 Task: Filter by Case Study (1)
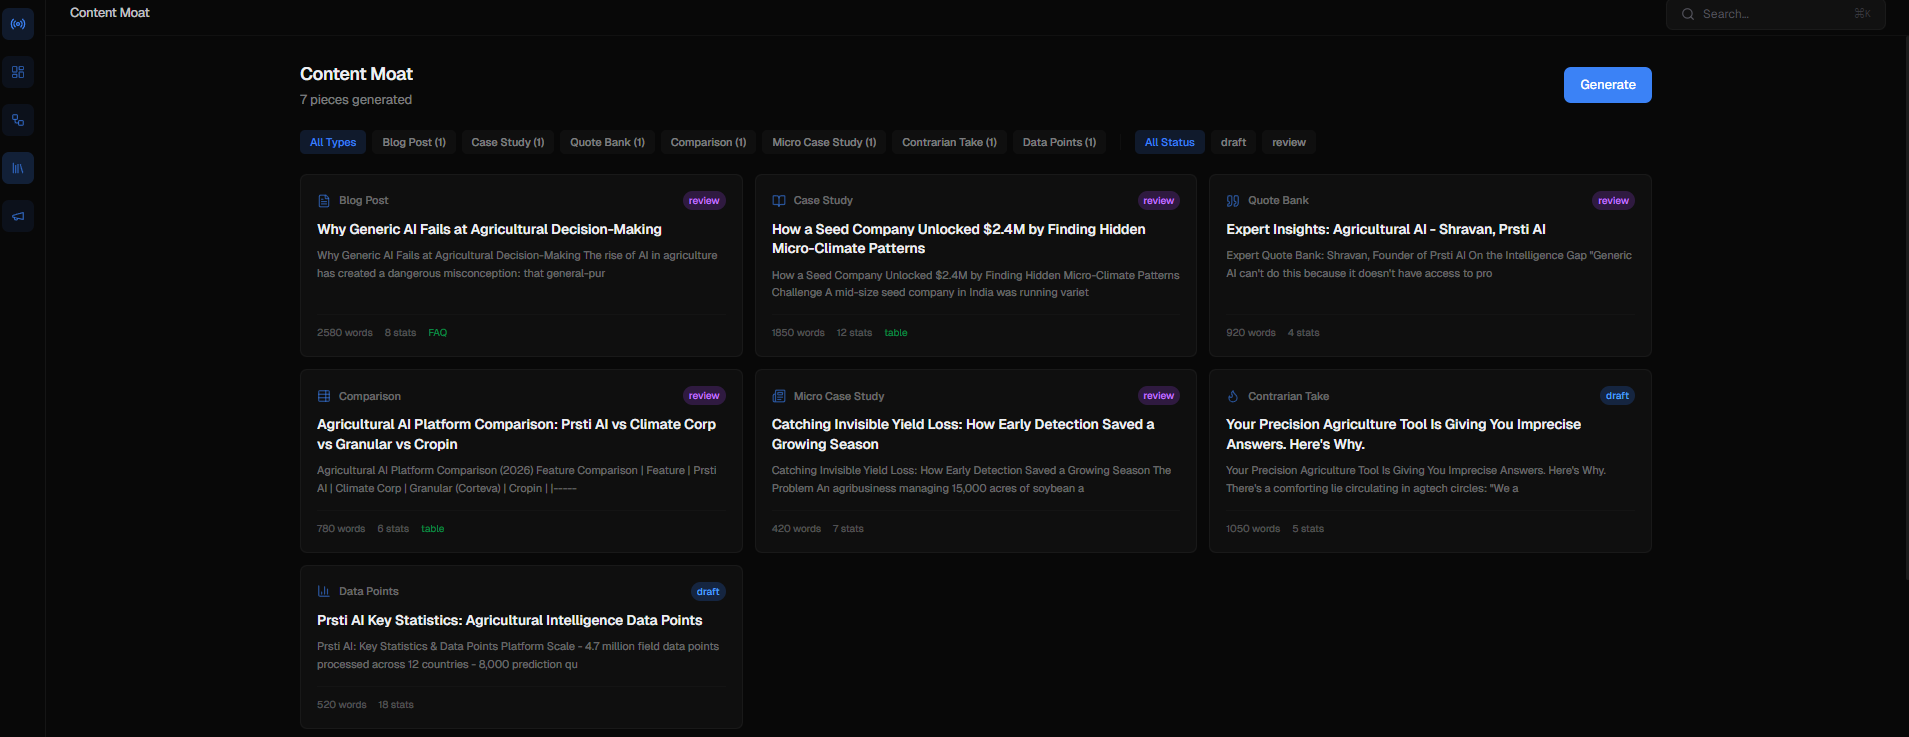(x=508, y=142)
